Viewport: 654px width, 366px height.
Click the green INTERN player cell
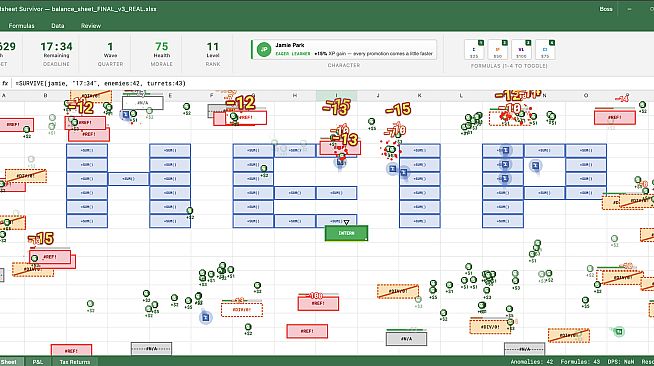(346, 233)
